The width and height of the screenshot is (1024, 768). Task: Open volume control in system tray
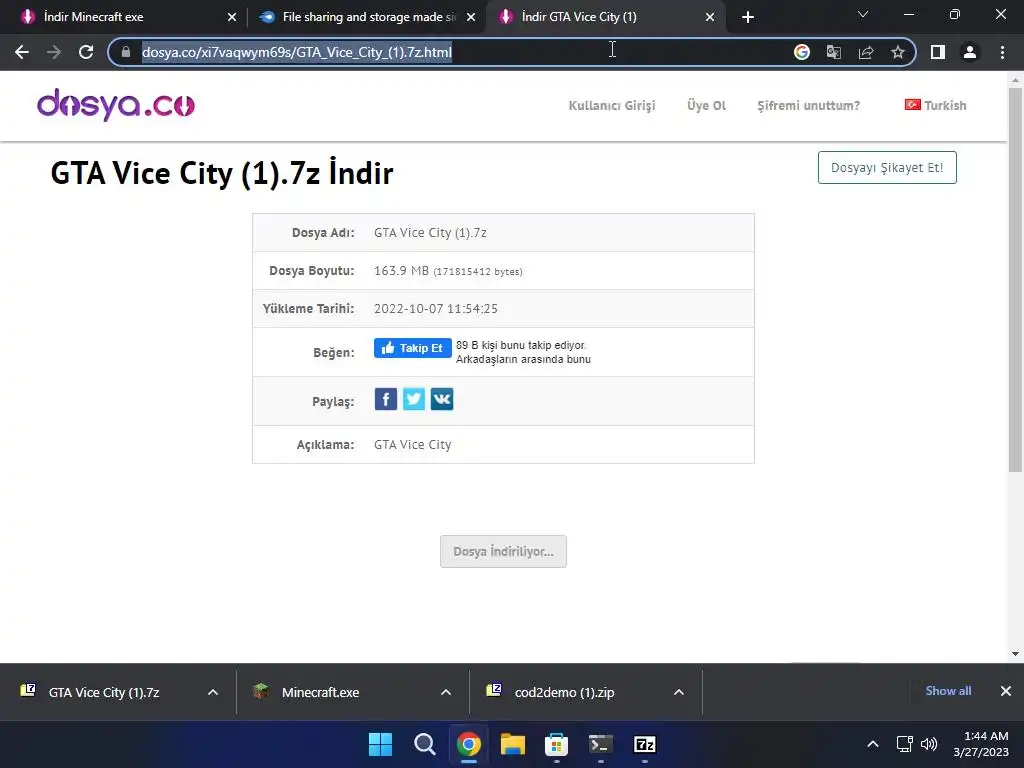pos(929,744)
